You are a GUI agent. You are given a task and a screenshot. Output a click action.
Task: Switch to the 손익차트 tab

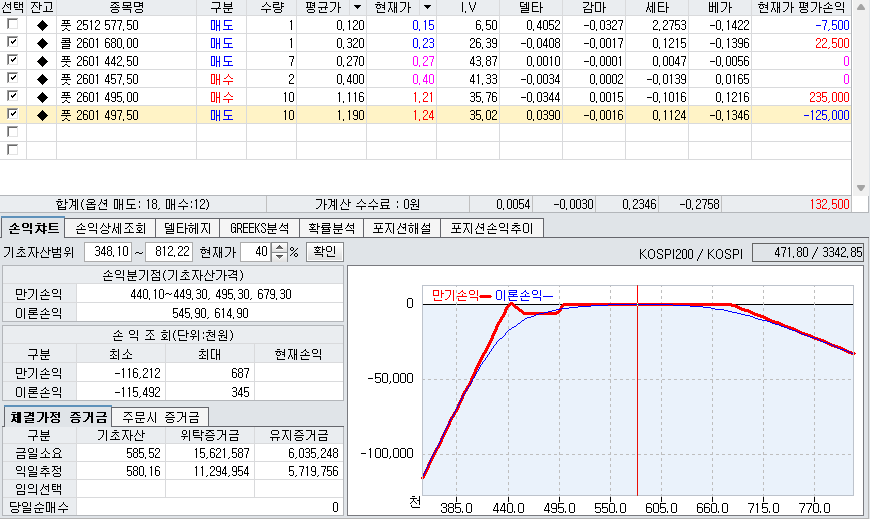pyautogui.click(x=33, y=228)
